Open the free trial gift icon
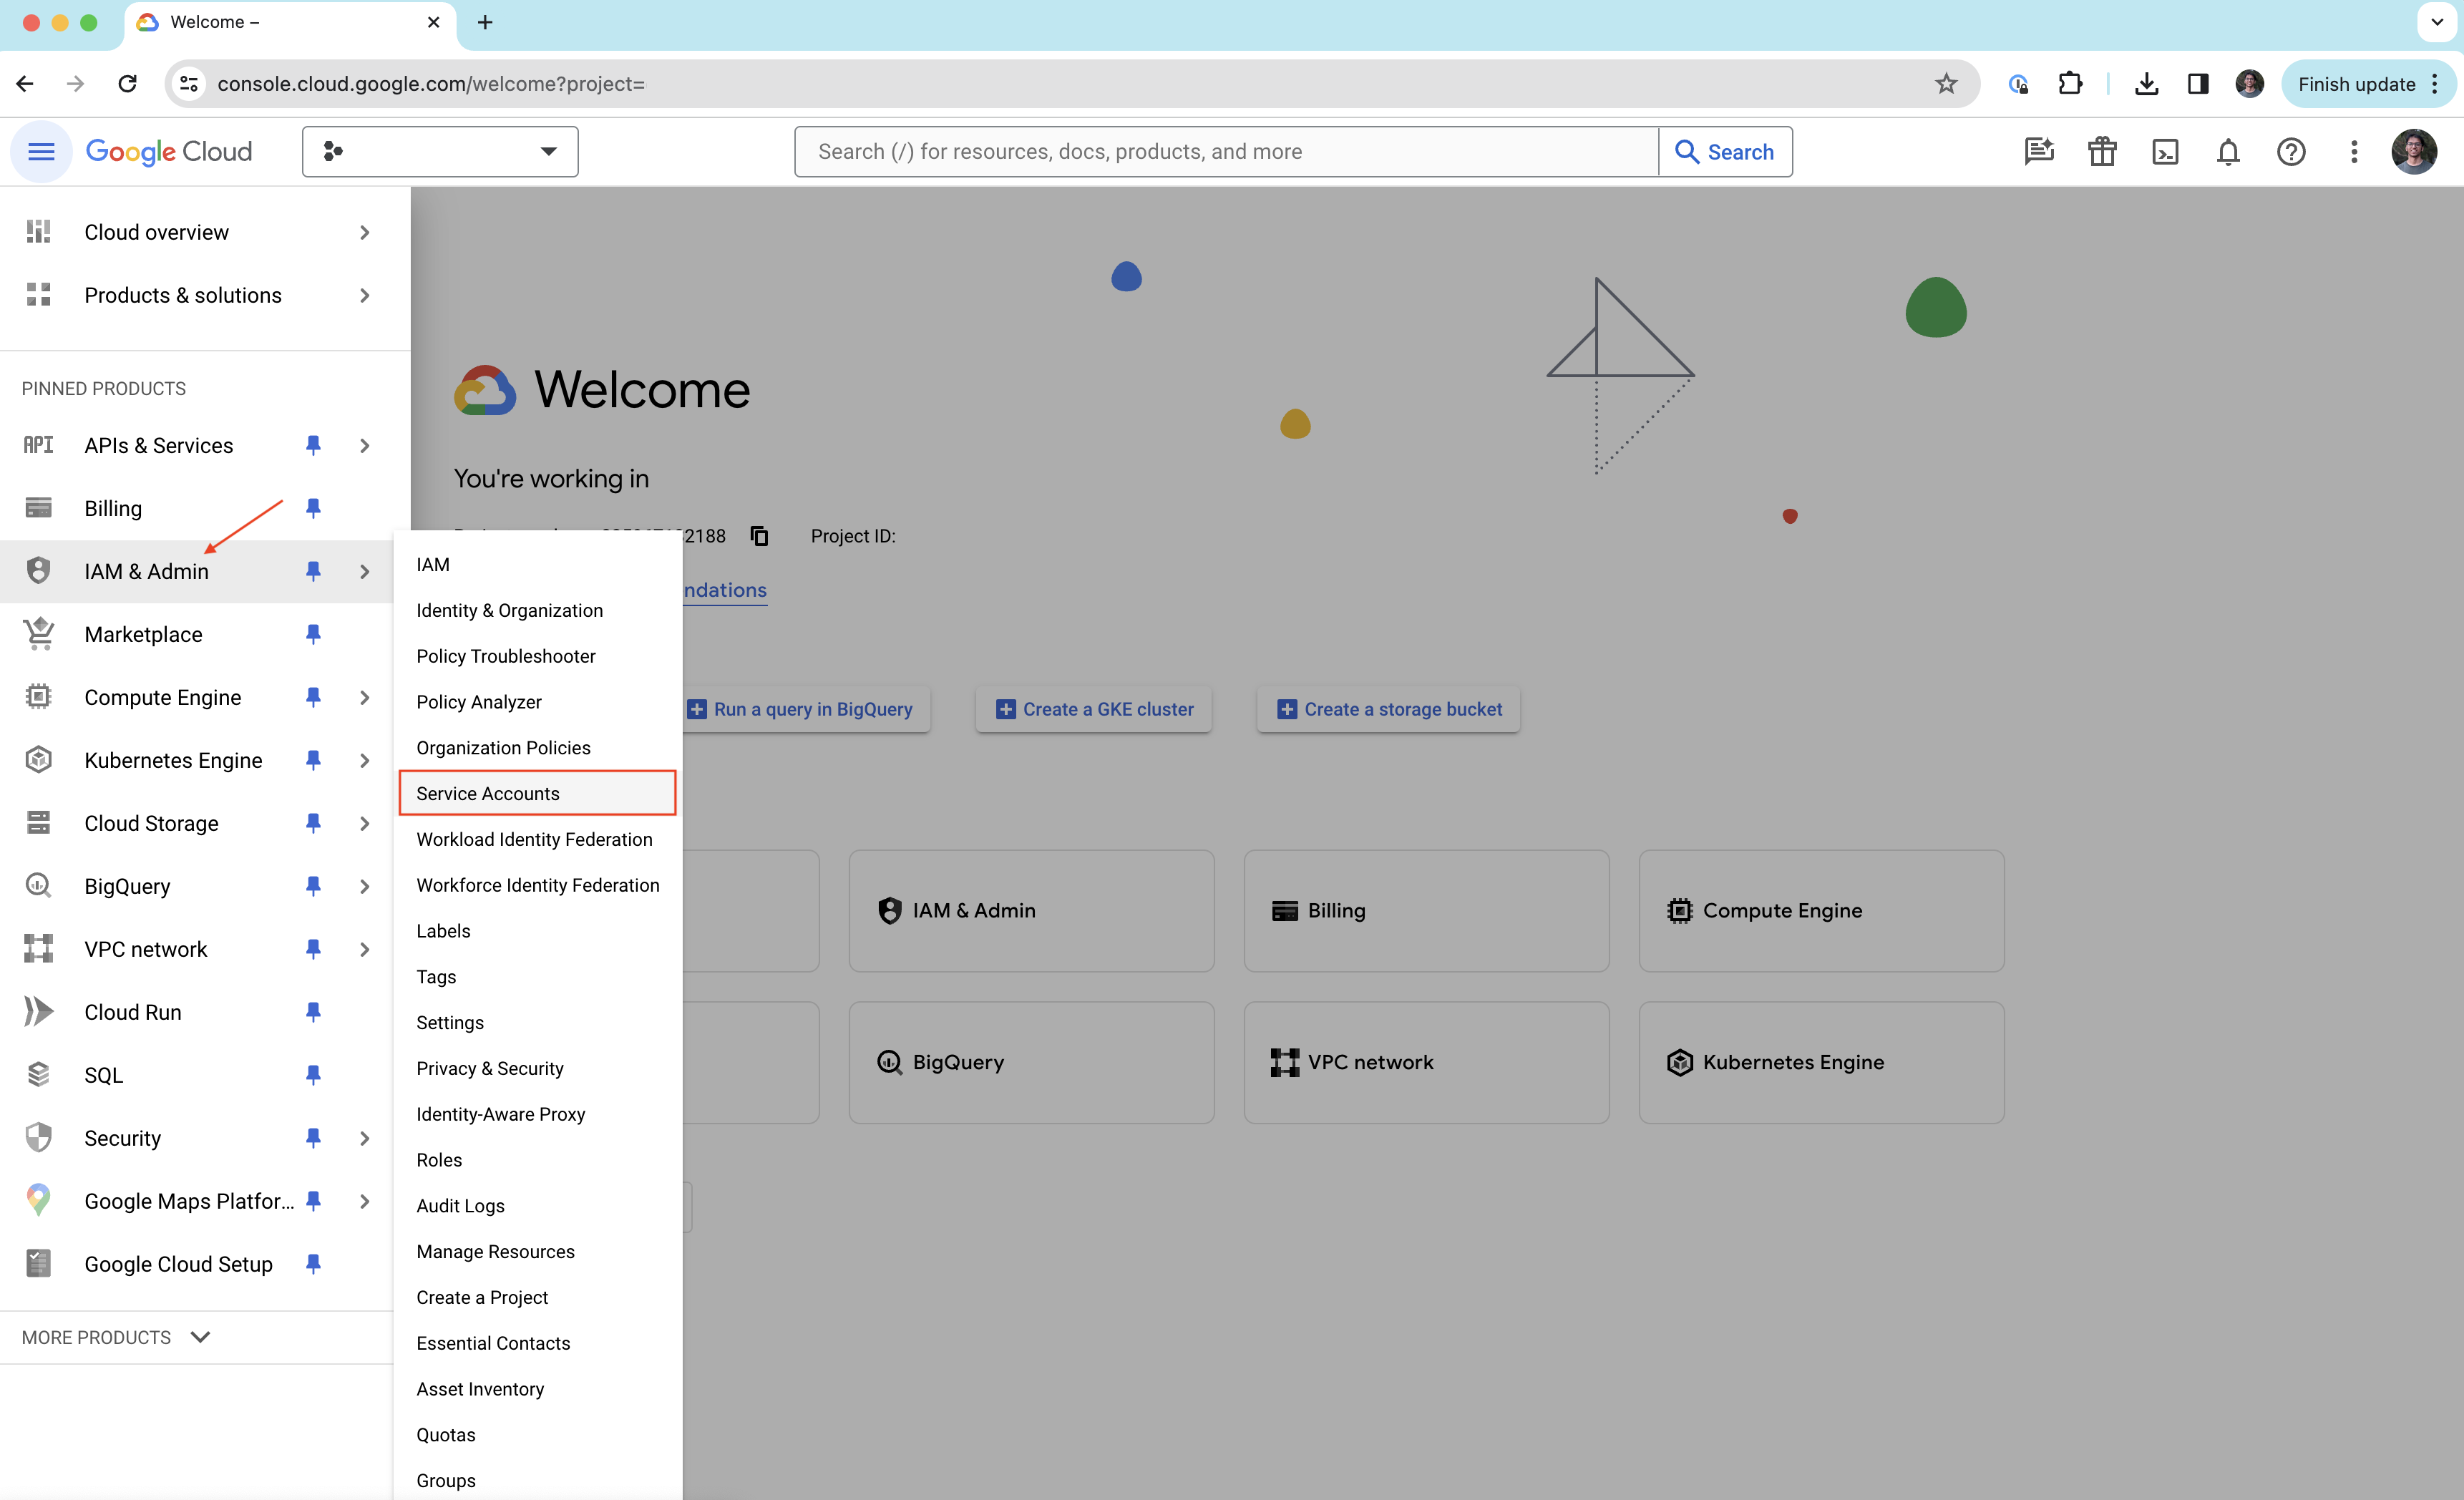 point(2102,152)
